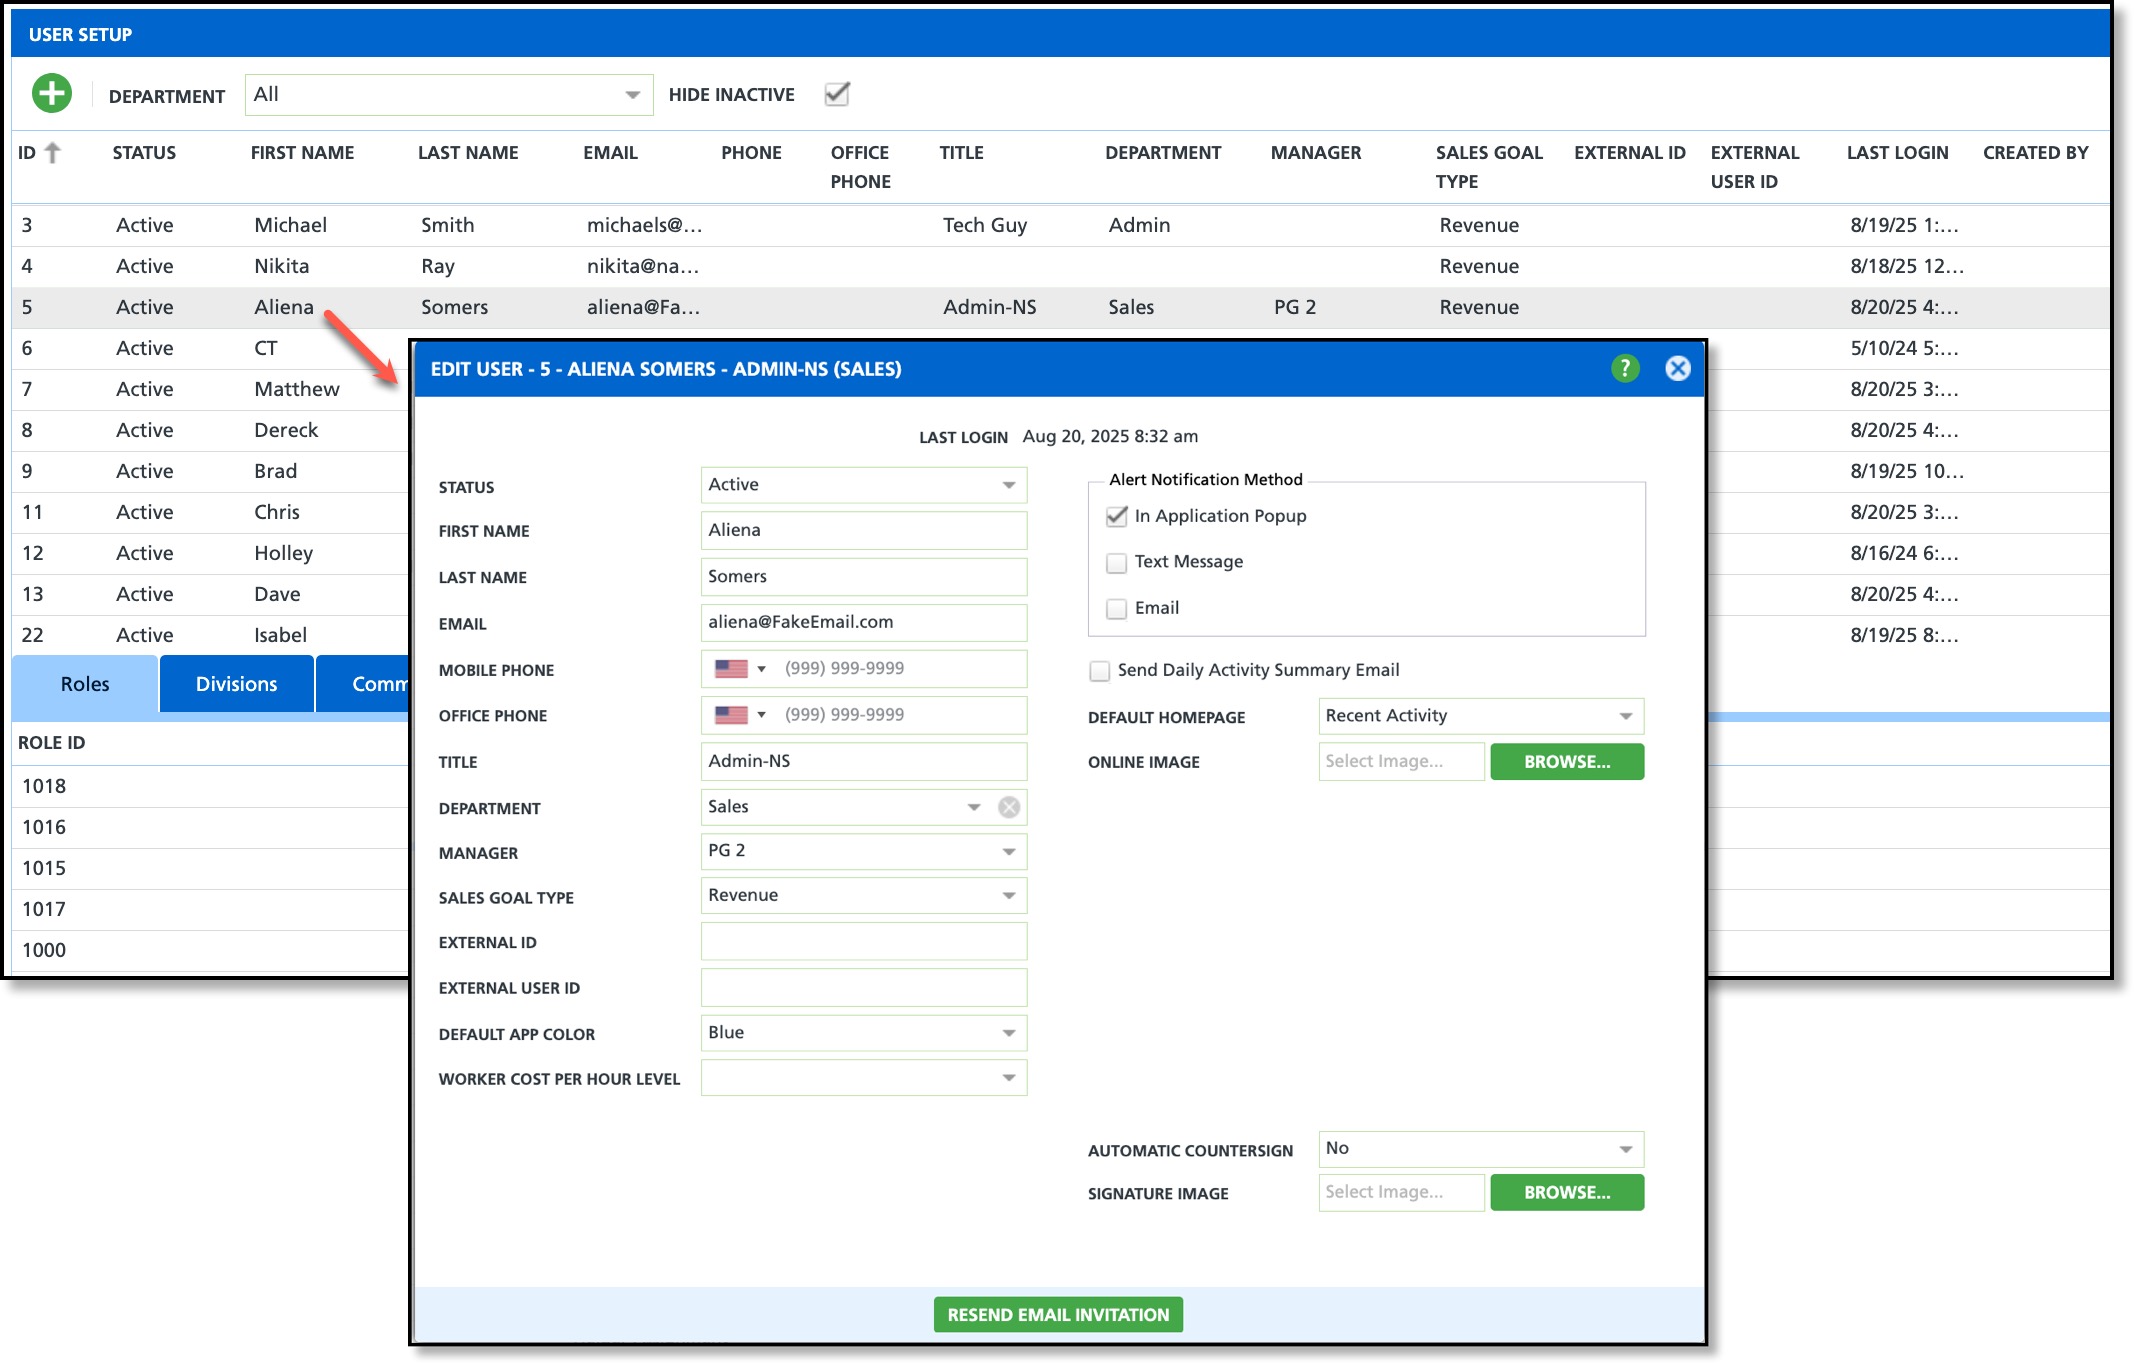Clear the Department field with X icon
Image resolution: width=2134 pixels, height=1364 pixels.
tap(1009, 807)
